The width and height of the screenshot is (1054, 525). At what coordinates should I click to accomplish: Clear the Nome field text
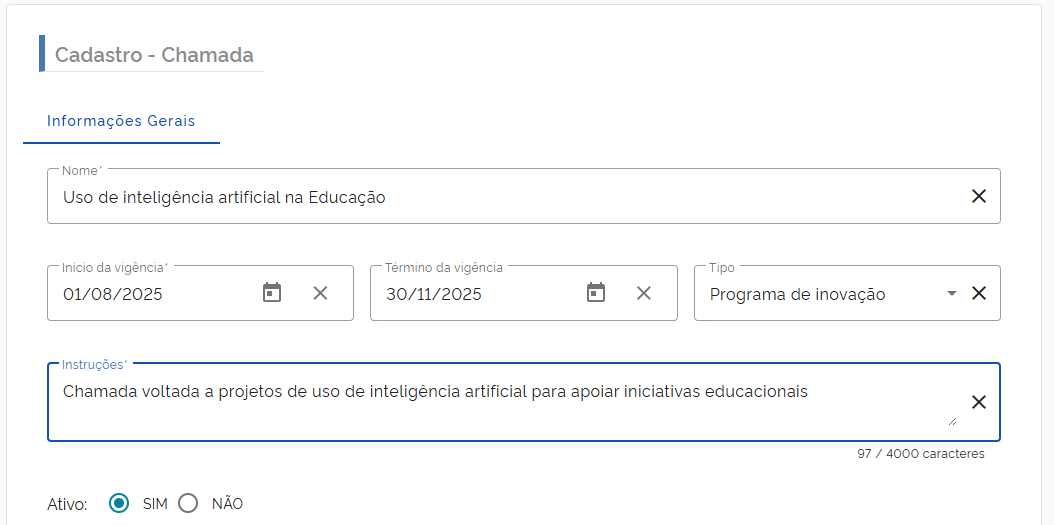(979, 196)
